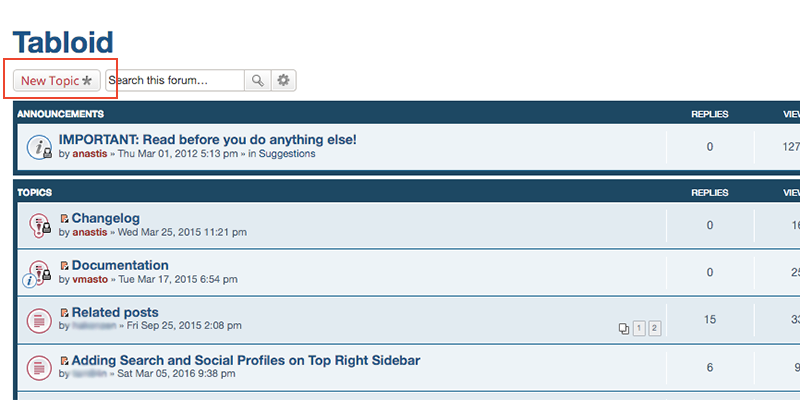The height and width of the screenshot is (400, 800).
Task: Click the multi-page icon next to page numbers
Action: pos(623,329)
